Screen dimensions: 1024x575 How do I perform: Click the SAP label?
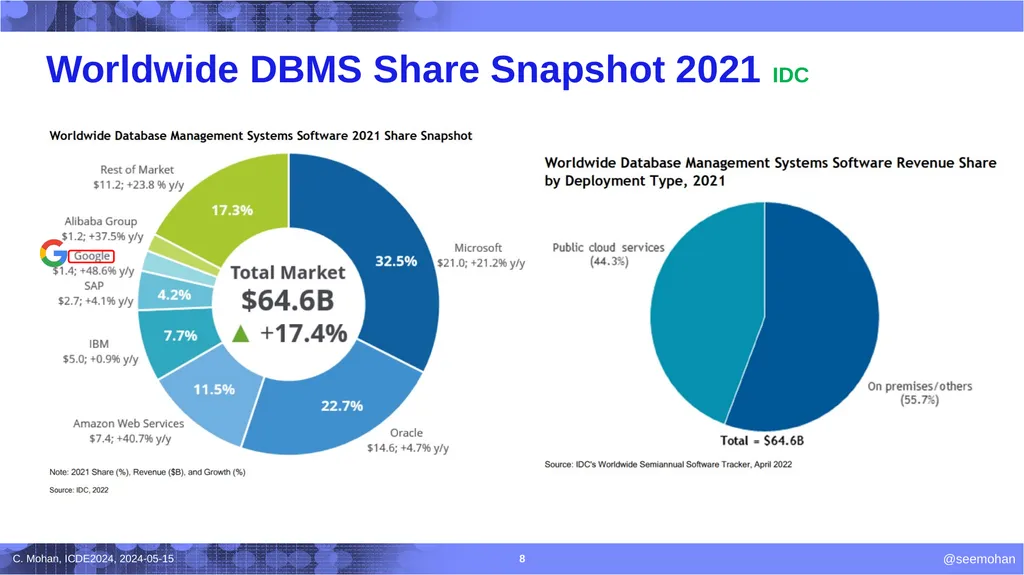94,286
